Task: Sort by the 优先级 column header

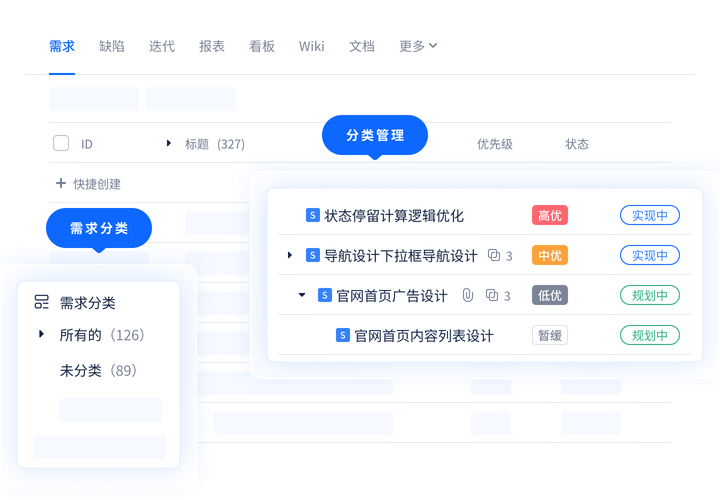Action: [x=495, y=144]
